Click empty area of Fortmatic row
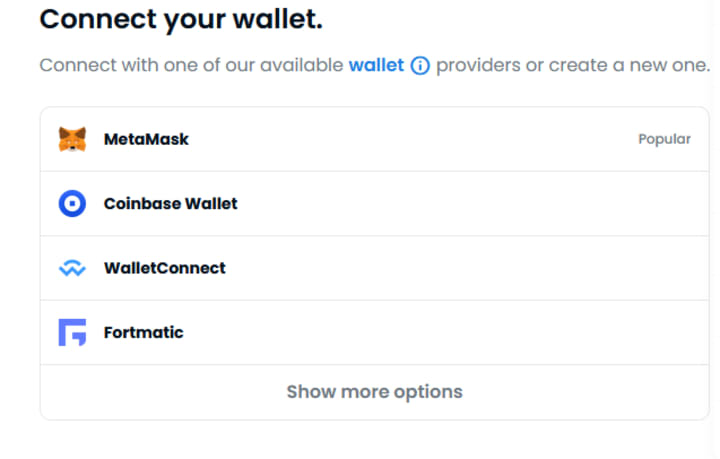The width and height of the screenshot is (720, 459). pos(450,333)
